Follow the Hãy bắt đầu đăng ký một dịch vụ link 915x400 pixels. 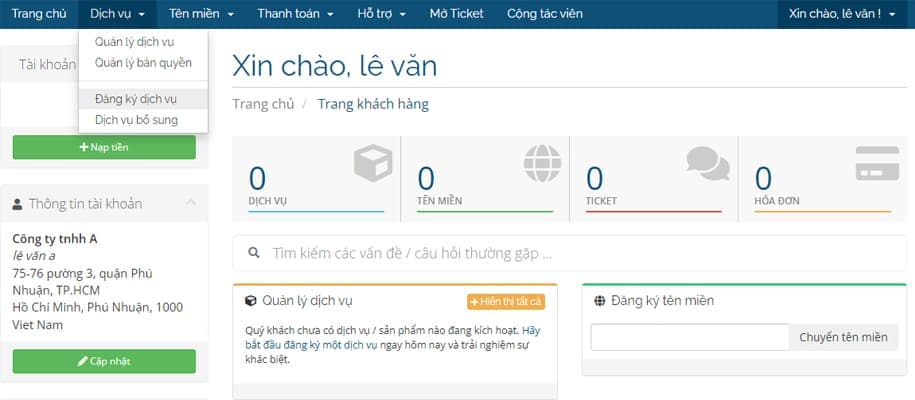(393, 338)
